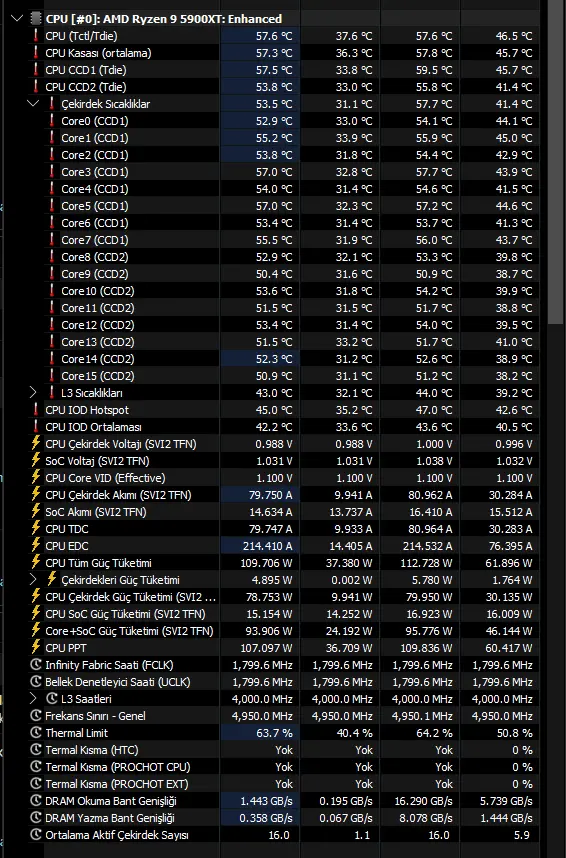Select the CPU Çekirdek Akımı (SVI2 TFN) row
The height and width of the screenshot is (858, 566).
pyautogui.click(x=283, y=495)
